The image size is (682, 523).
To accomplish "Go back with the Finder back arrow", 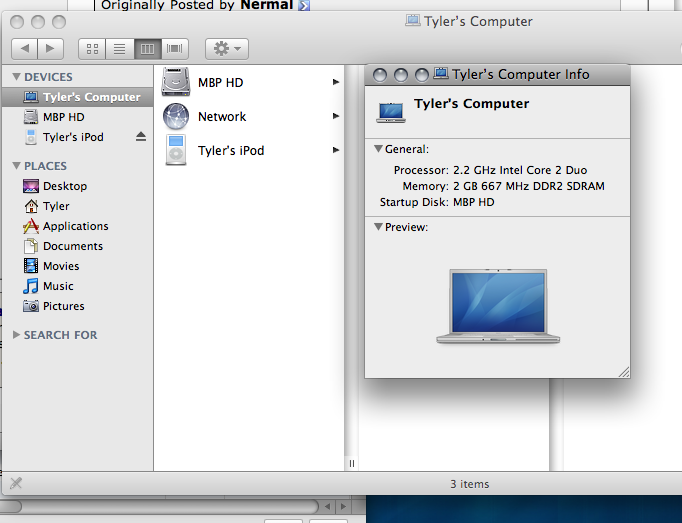I will click(25, 49).
